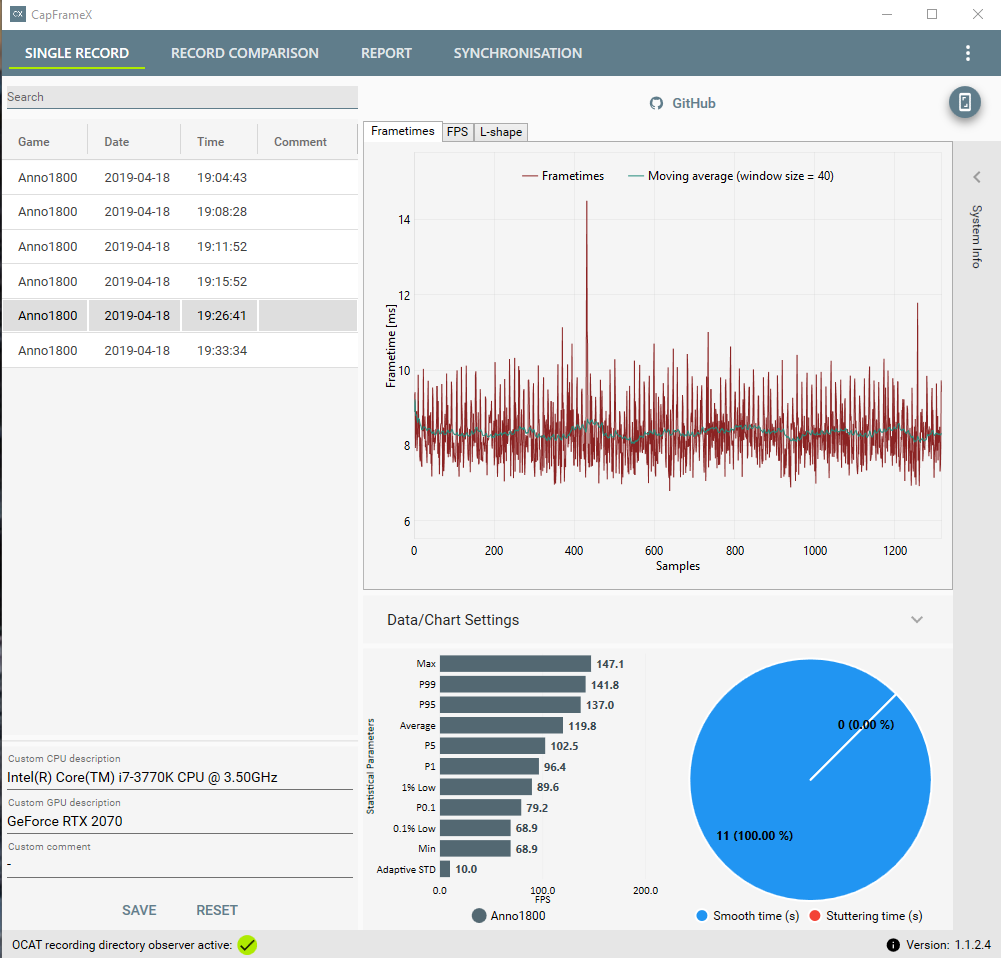The image size is (1001, 958).
Task: Open the Record Comparison tab
Action: [x=245, y=53]
